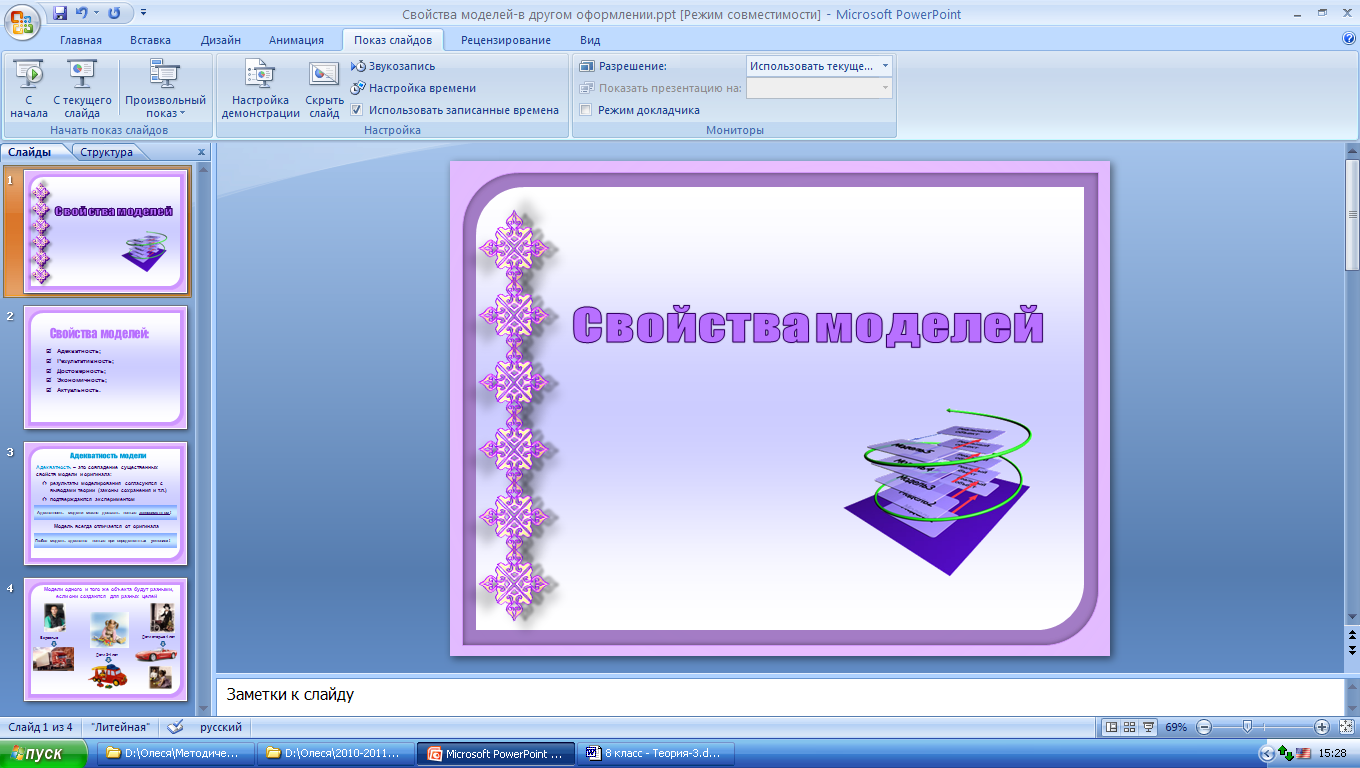Go to next slide double-arrow button
Screen dimensions: 1360x768
(x=1352, y=650)
